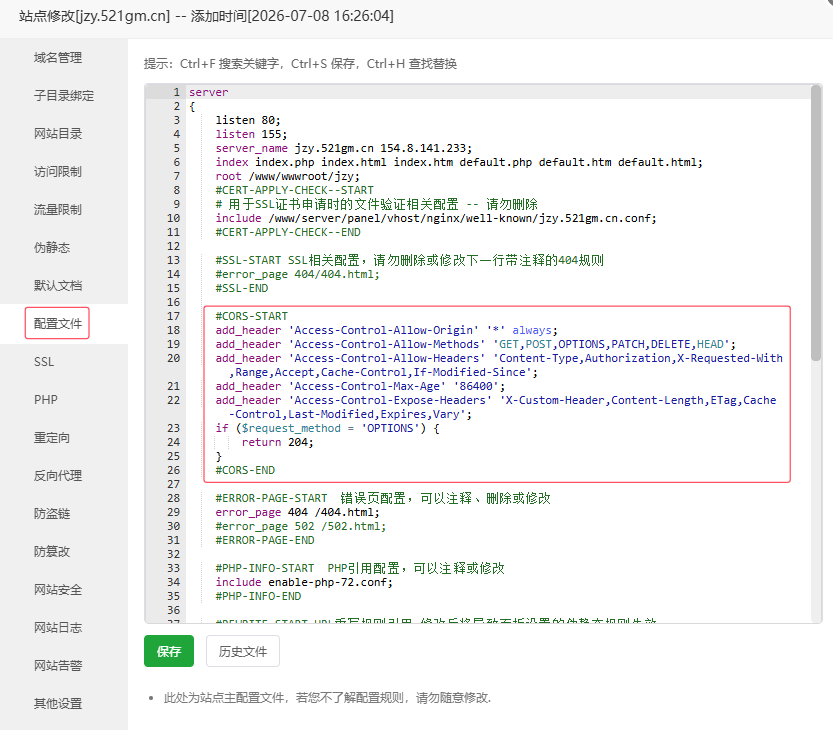Screen dimensions: 833x730
Task: Go to 重定向 settings
Action: pyautogui.click(x=52, y=438)
